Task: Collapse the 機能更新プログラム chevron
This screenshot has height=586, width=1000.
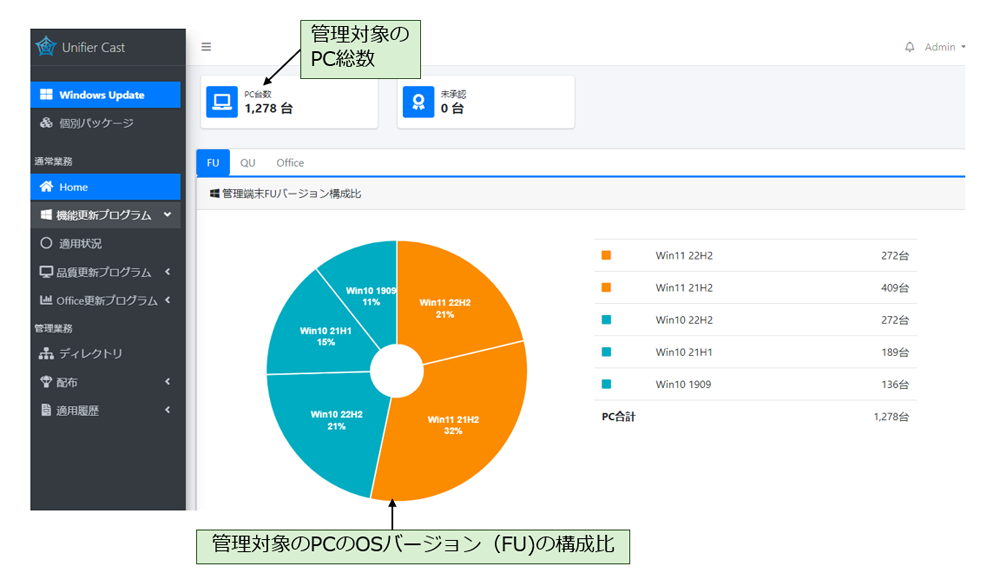Action: coord(167,215)
